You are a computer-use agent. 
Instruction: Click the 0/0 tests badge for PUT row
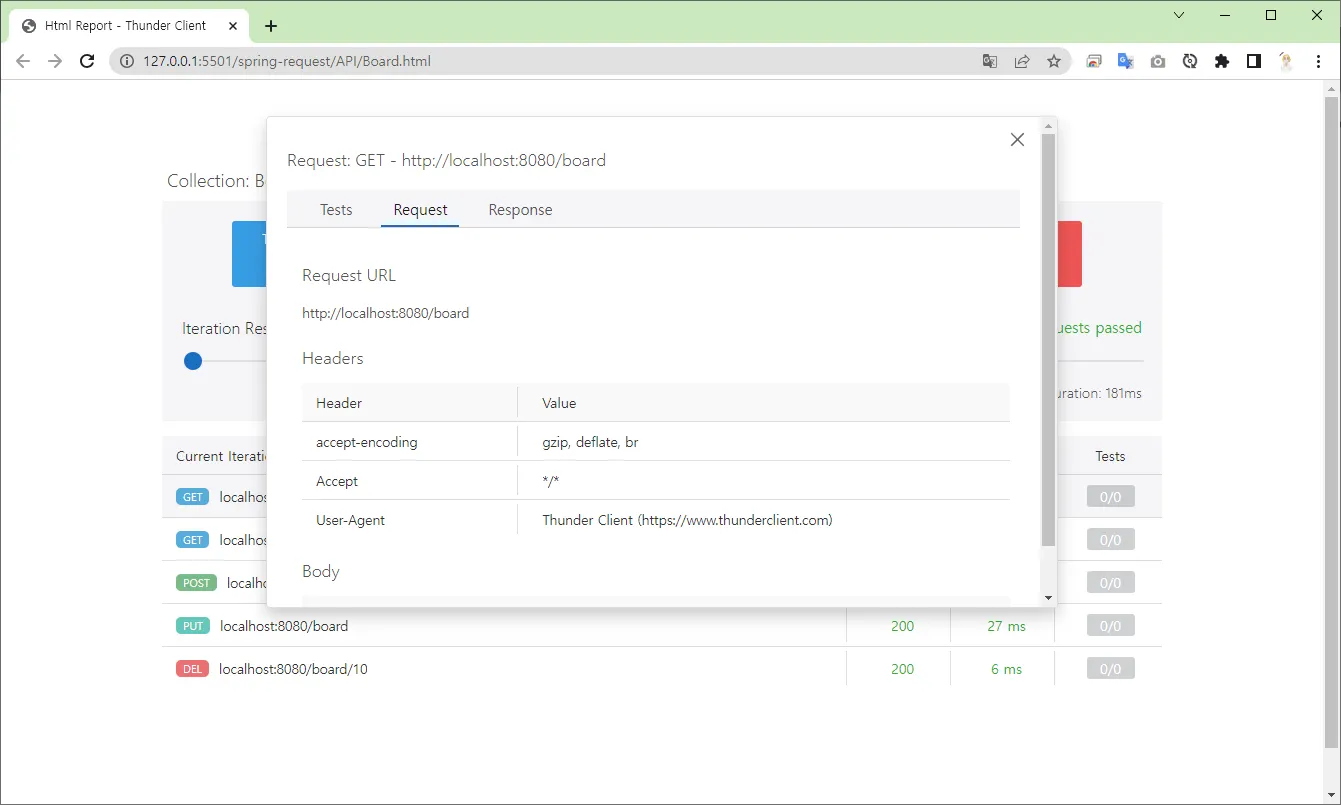tap(1110, 626)
